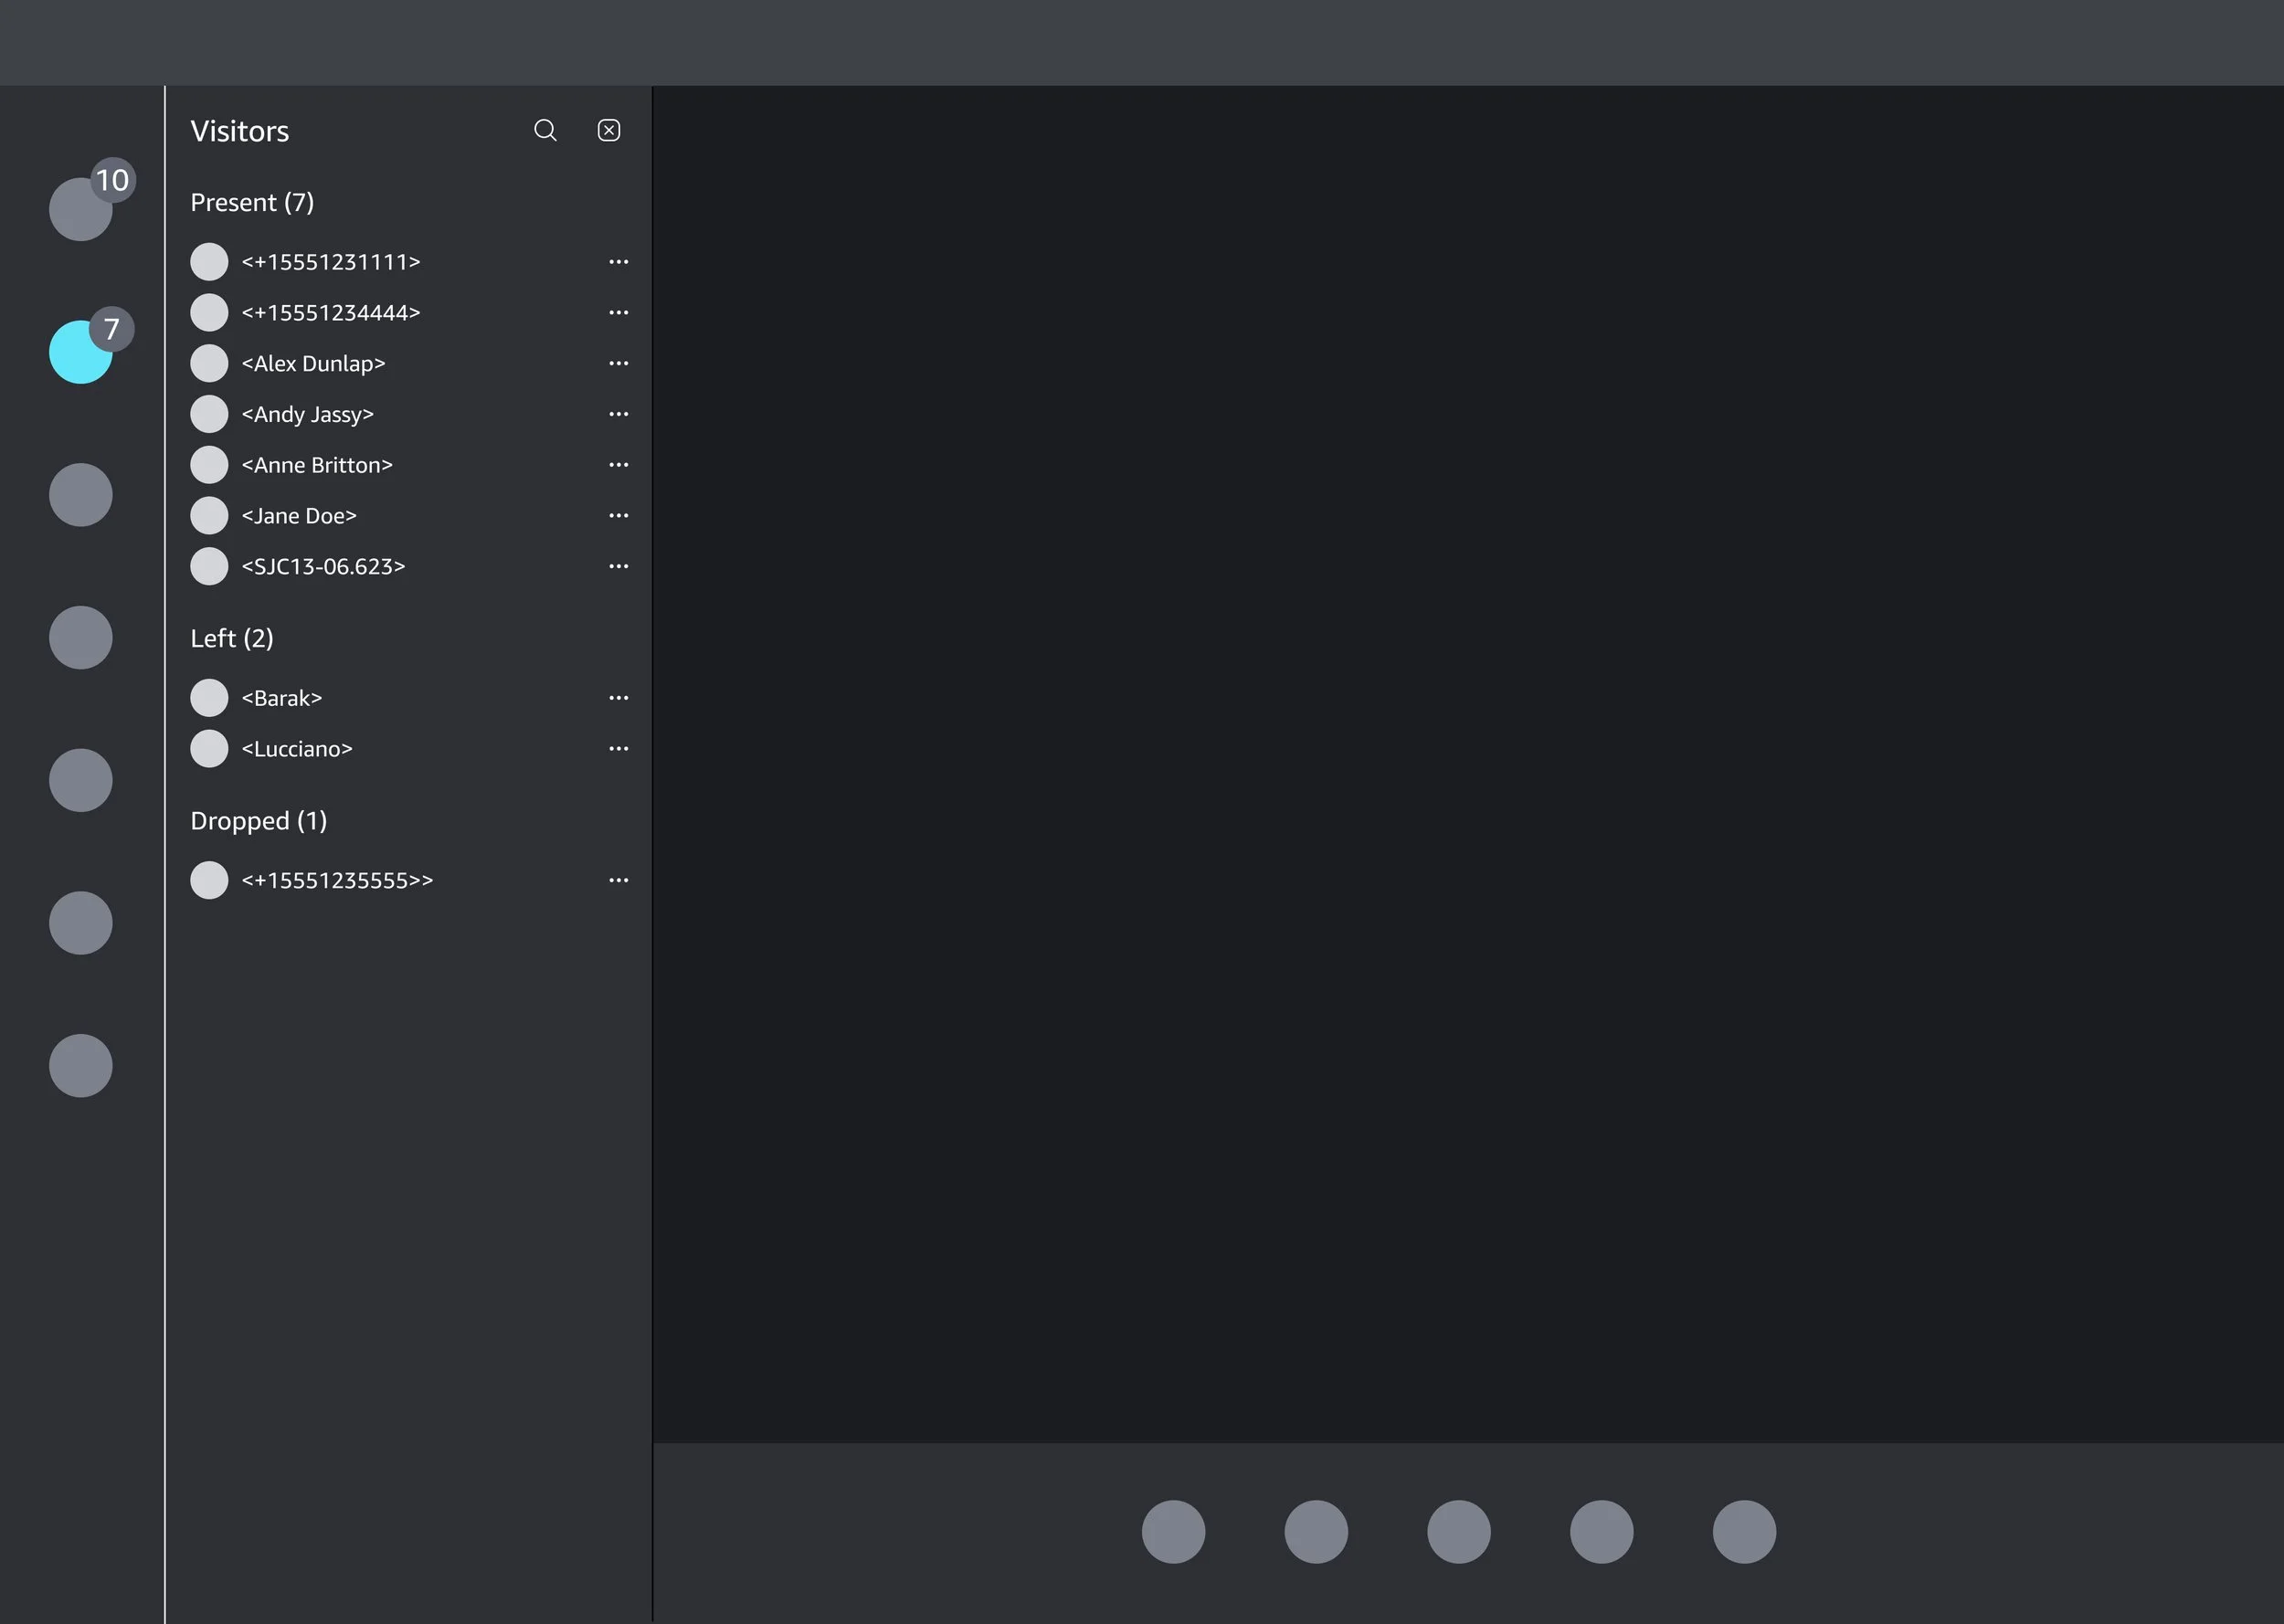Click the Left (2) section header

232,638
